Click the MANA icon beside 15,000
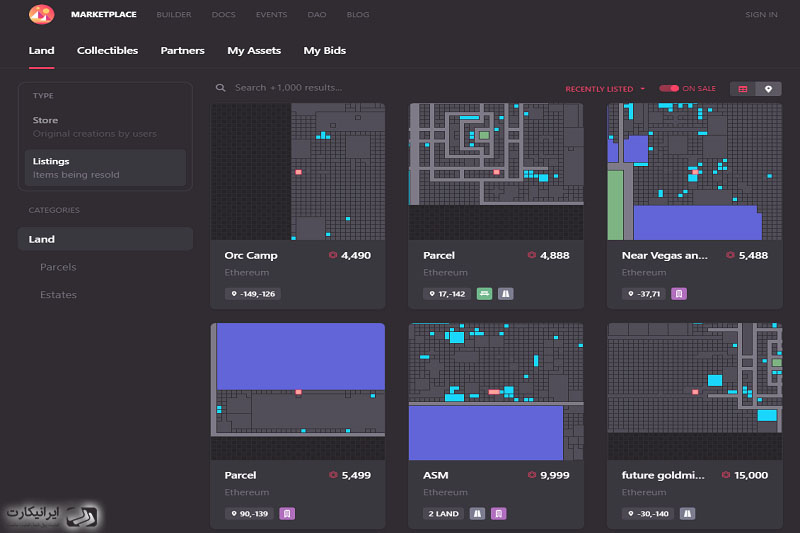This screenshot has width=800, height=533. click(x=726, y=475)
